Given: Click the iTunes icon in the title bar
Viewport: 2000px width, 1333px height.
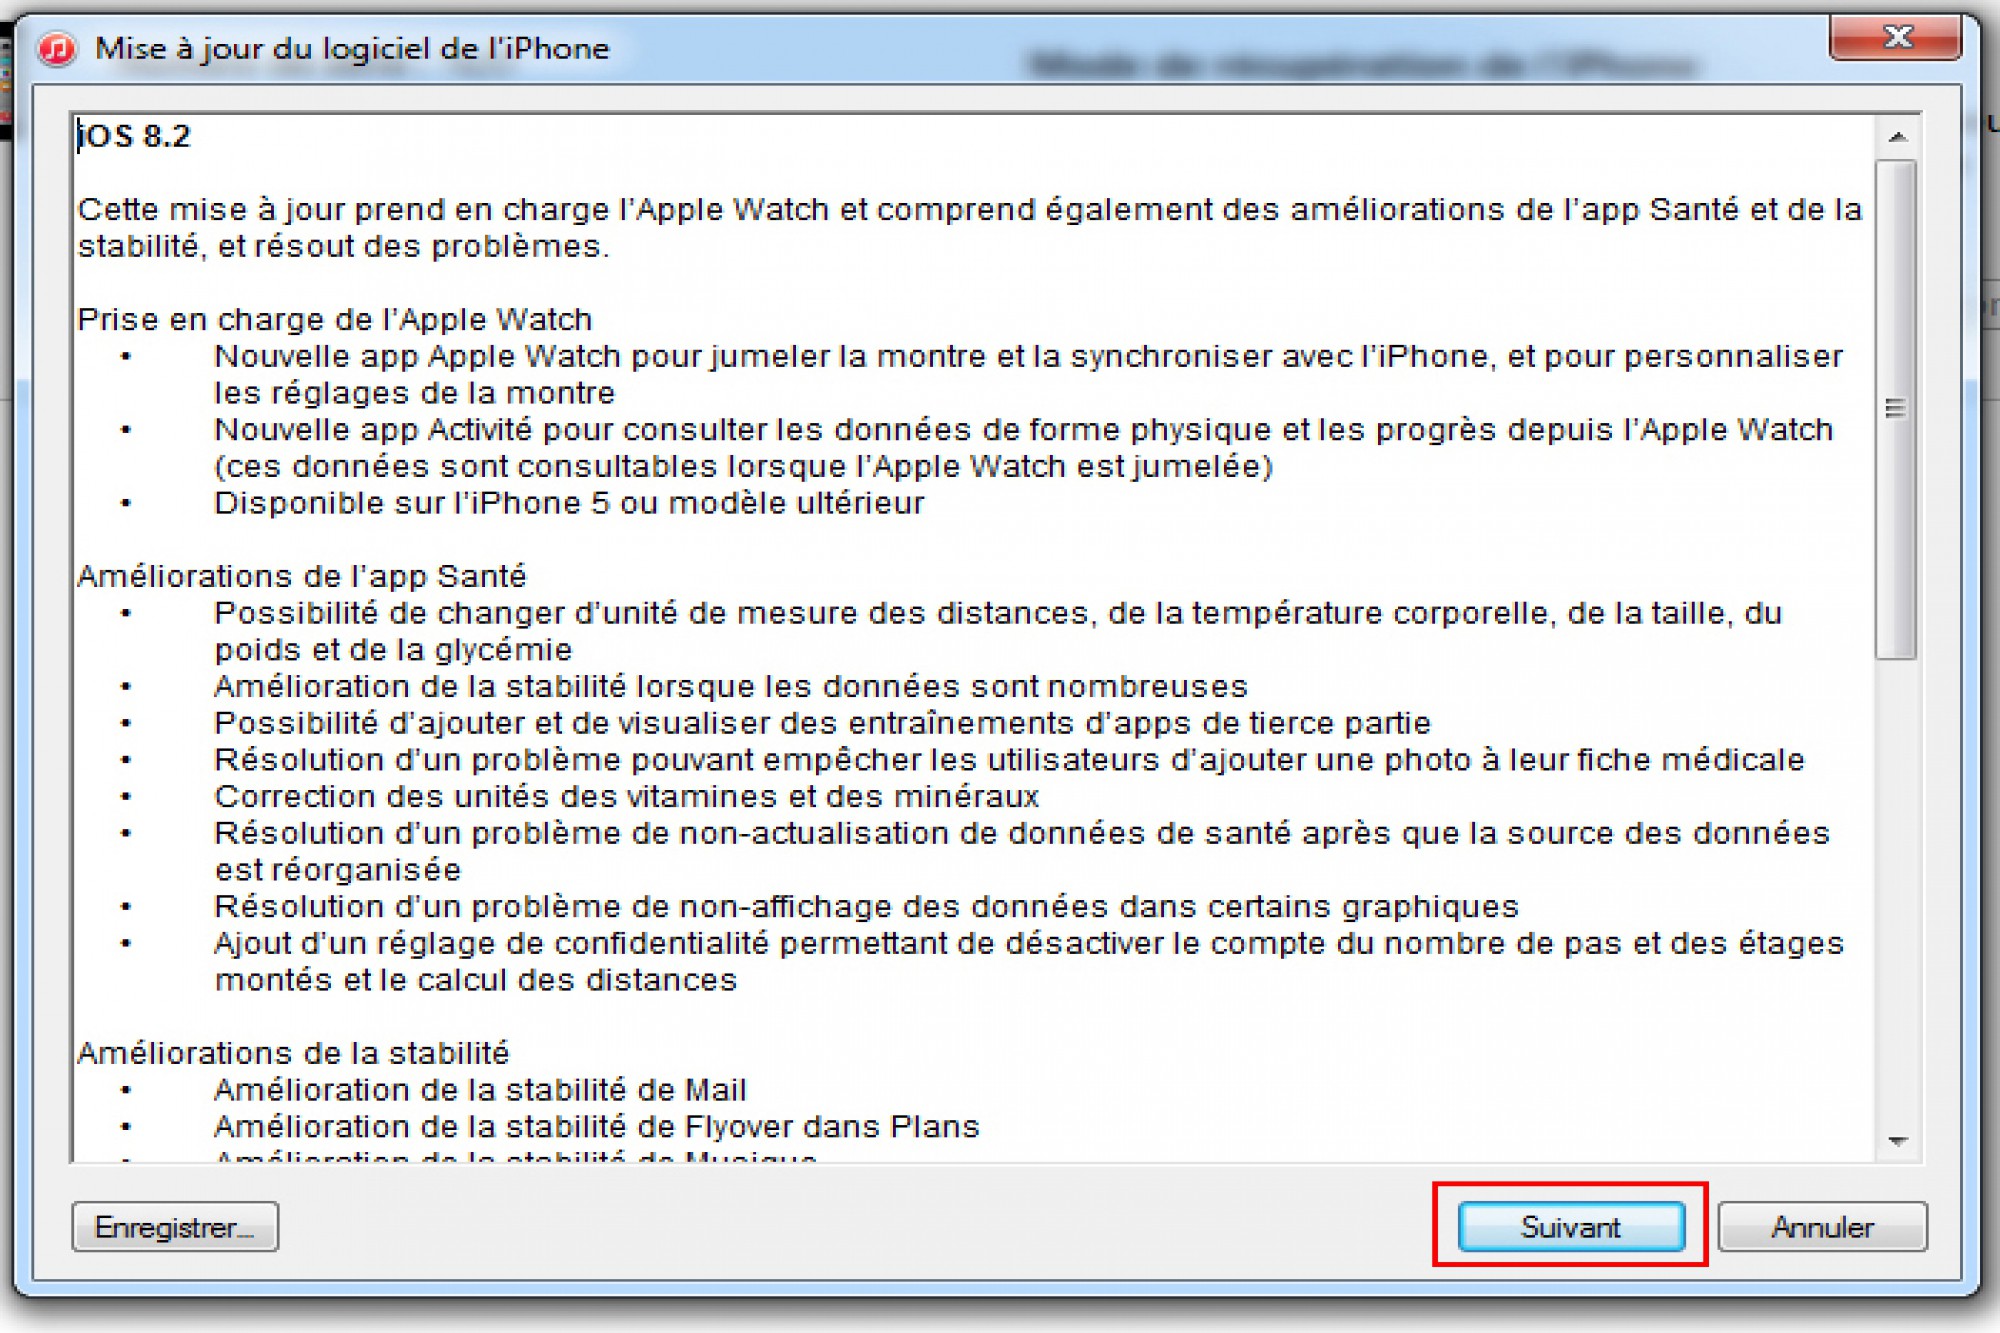Looking at the screenshot, I should click(57, 49).
